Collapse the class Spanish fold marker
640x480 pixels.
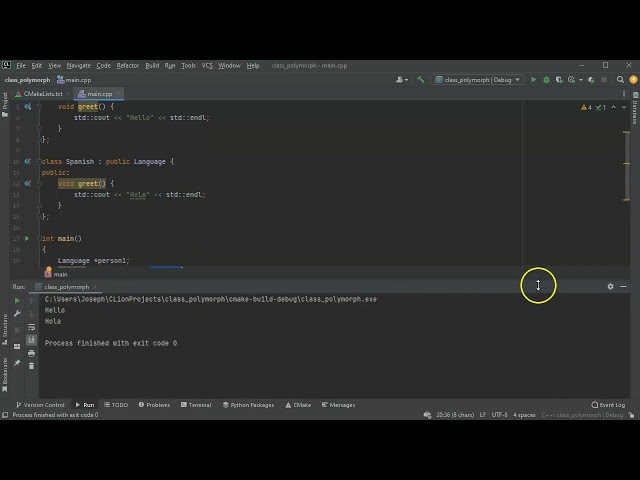pos(40,162)
